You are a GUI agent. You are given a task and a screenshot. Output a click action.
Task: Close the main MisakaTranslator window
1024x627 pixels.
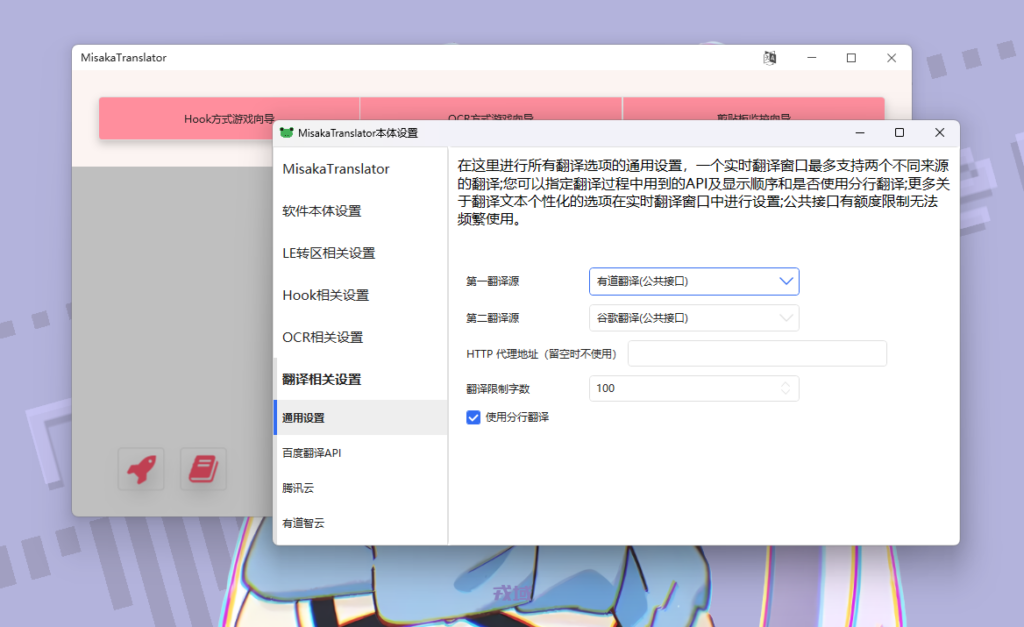891,57
